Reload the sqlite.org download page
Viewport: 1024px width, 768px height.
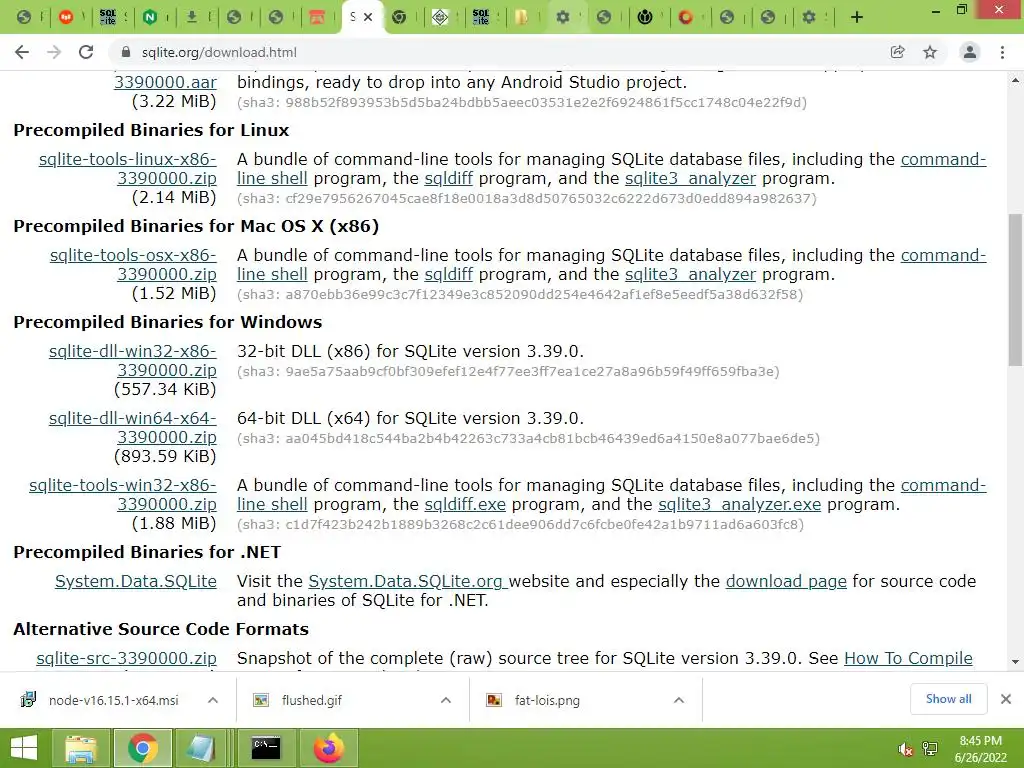(x=86, y=52)
